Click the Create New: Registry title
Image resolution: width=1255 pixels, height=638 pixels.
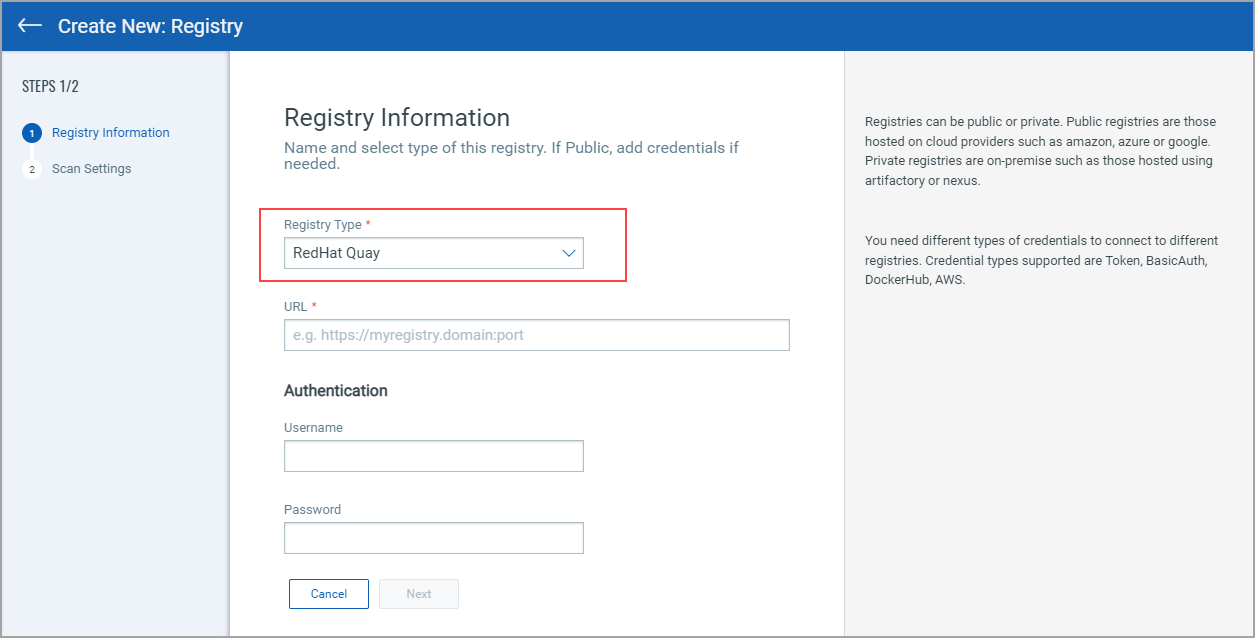click(x=150, y=26)
